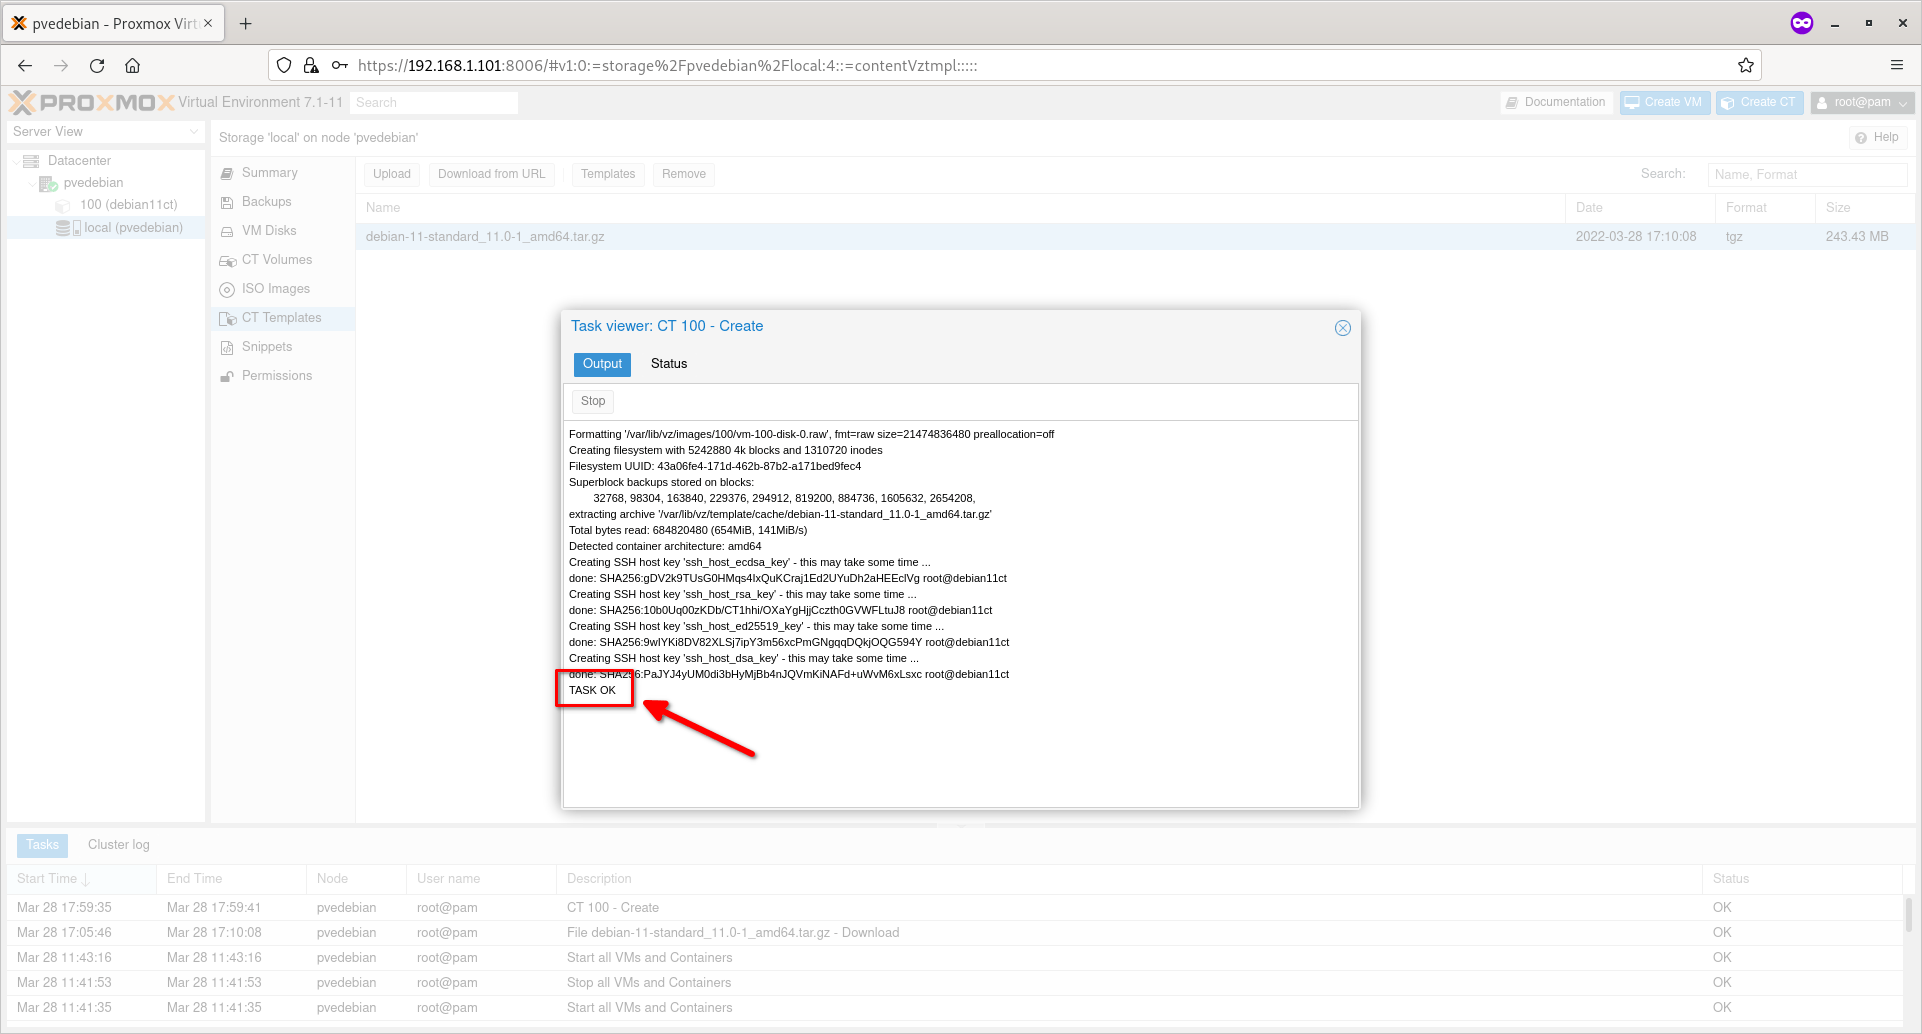Go to browser home page icon
The image size is (1922, 1034).
click(132, 66)
